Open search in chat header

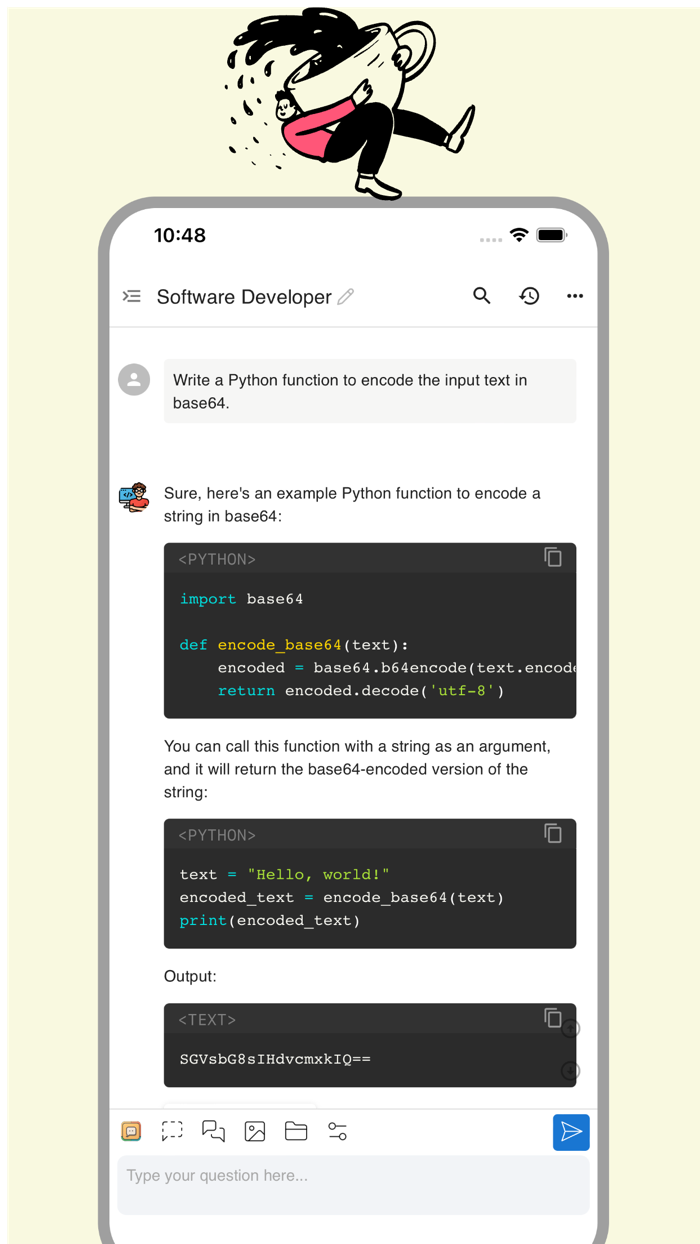click(482, 296)
